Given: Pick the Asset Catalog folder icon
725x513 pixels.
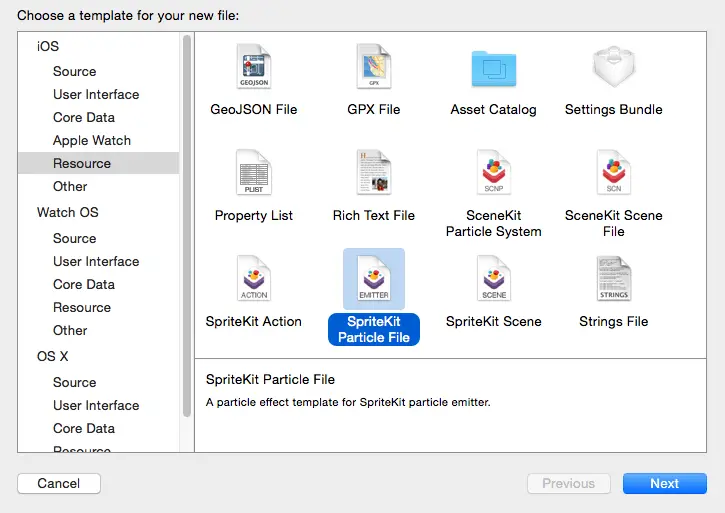Looking at the screenshot, I should (493, 68).
